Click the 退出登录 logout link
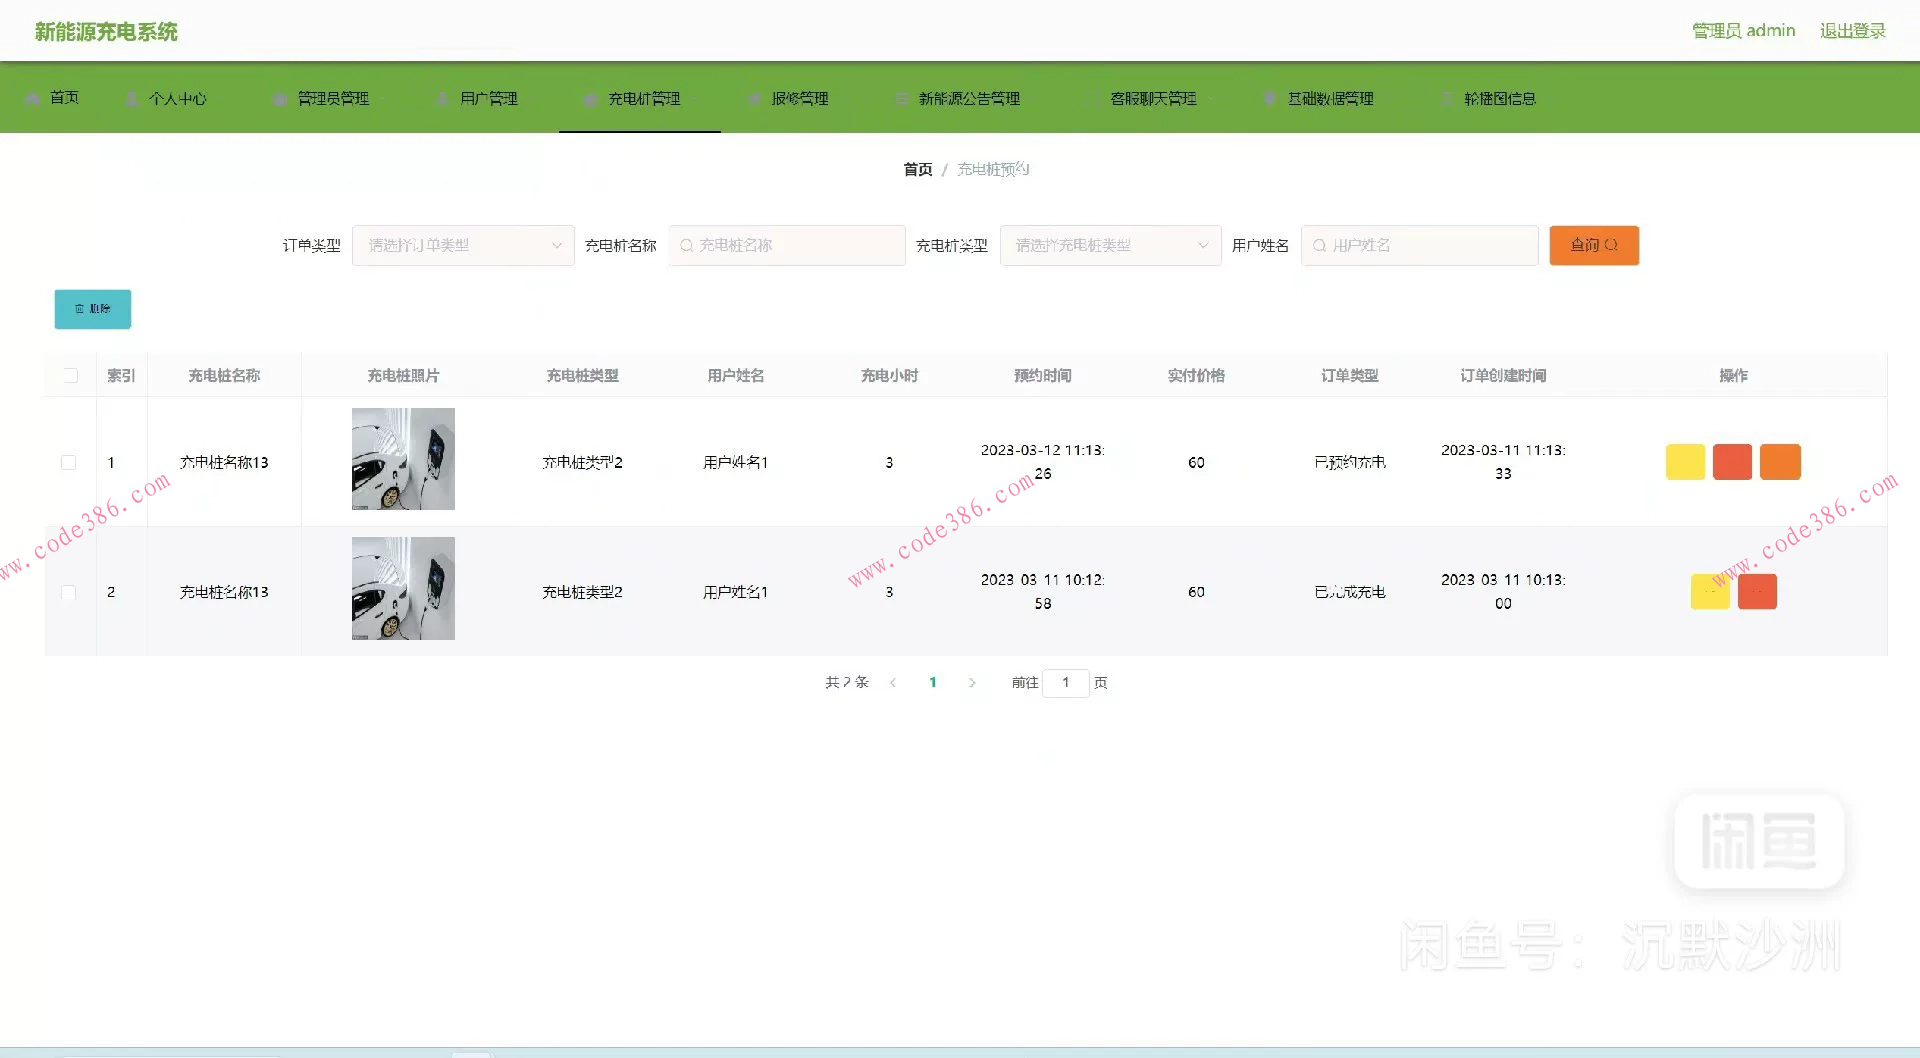Screen dimensions: 1920x1058 click(x=1852, y=31)
